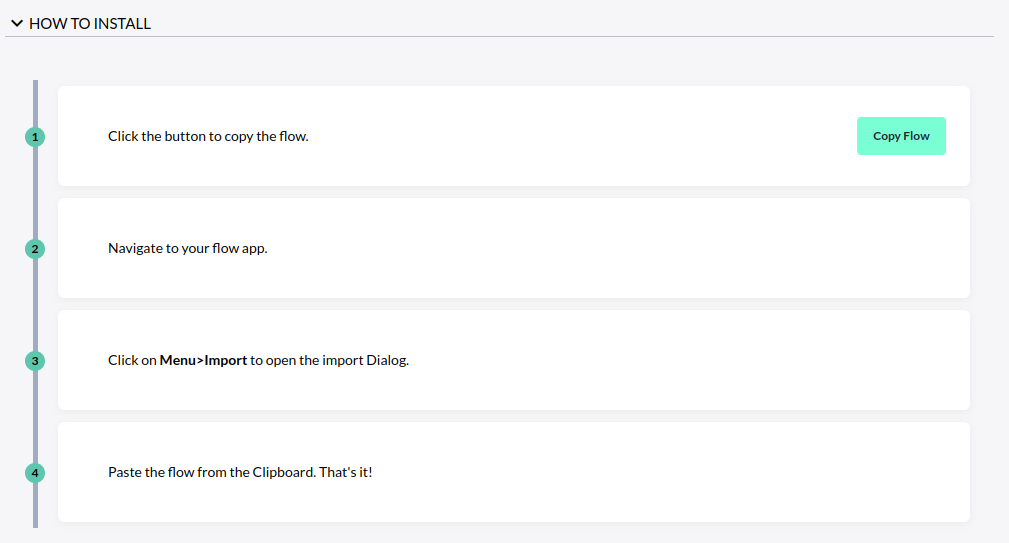Select the step 4 numbered circle
Screen dimensions: 1009x543
pyautogui.click(x=35, y=473)
